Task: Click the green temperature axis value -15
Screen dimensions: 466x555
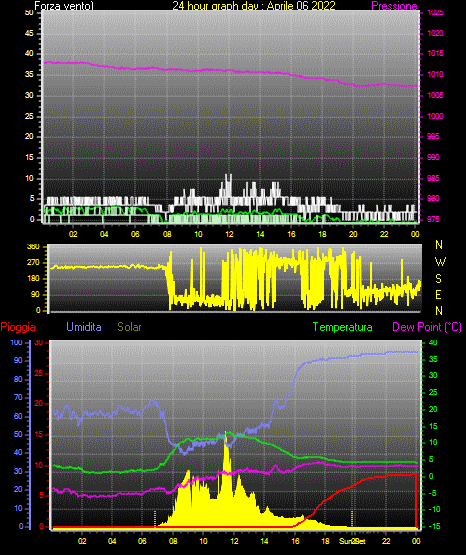Action: [434, 526]
